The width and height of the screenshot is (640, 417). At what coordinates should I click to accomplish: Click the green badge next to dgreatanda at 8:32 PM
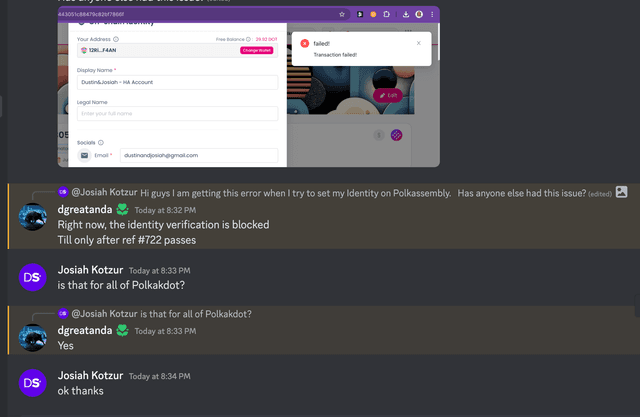122,210
